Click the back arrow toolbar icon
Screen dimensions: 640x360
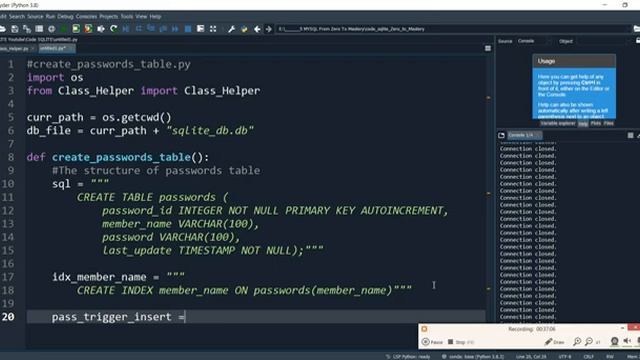[x=257, y=29]
